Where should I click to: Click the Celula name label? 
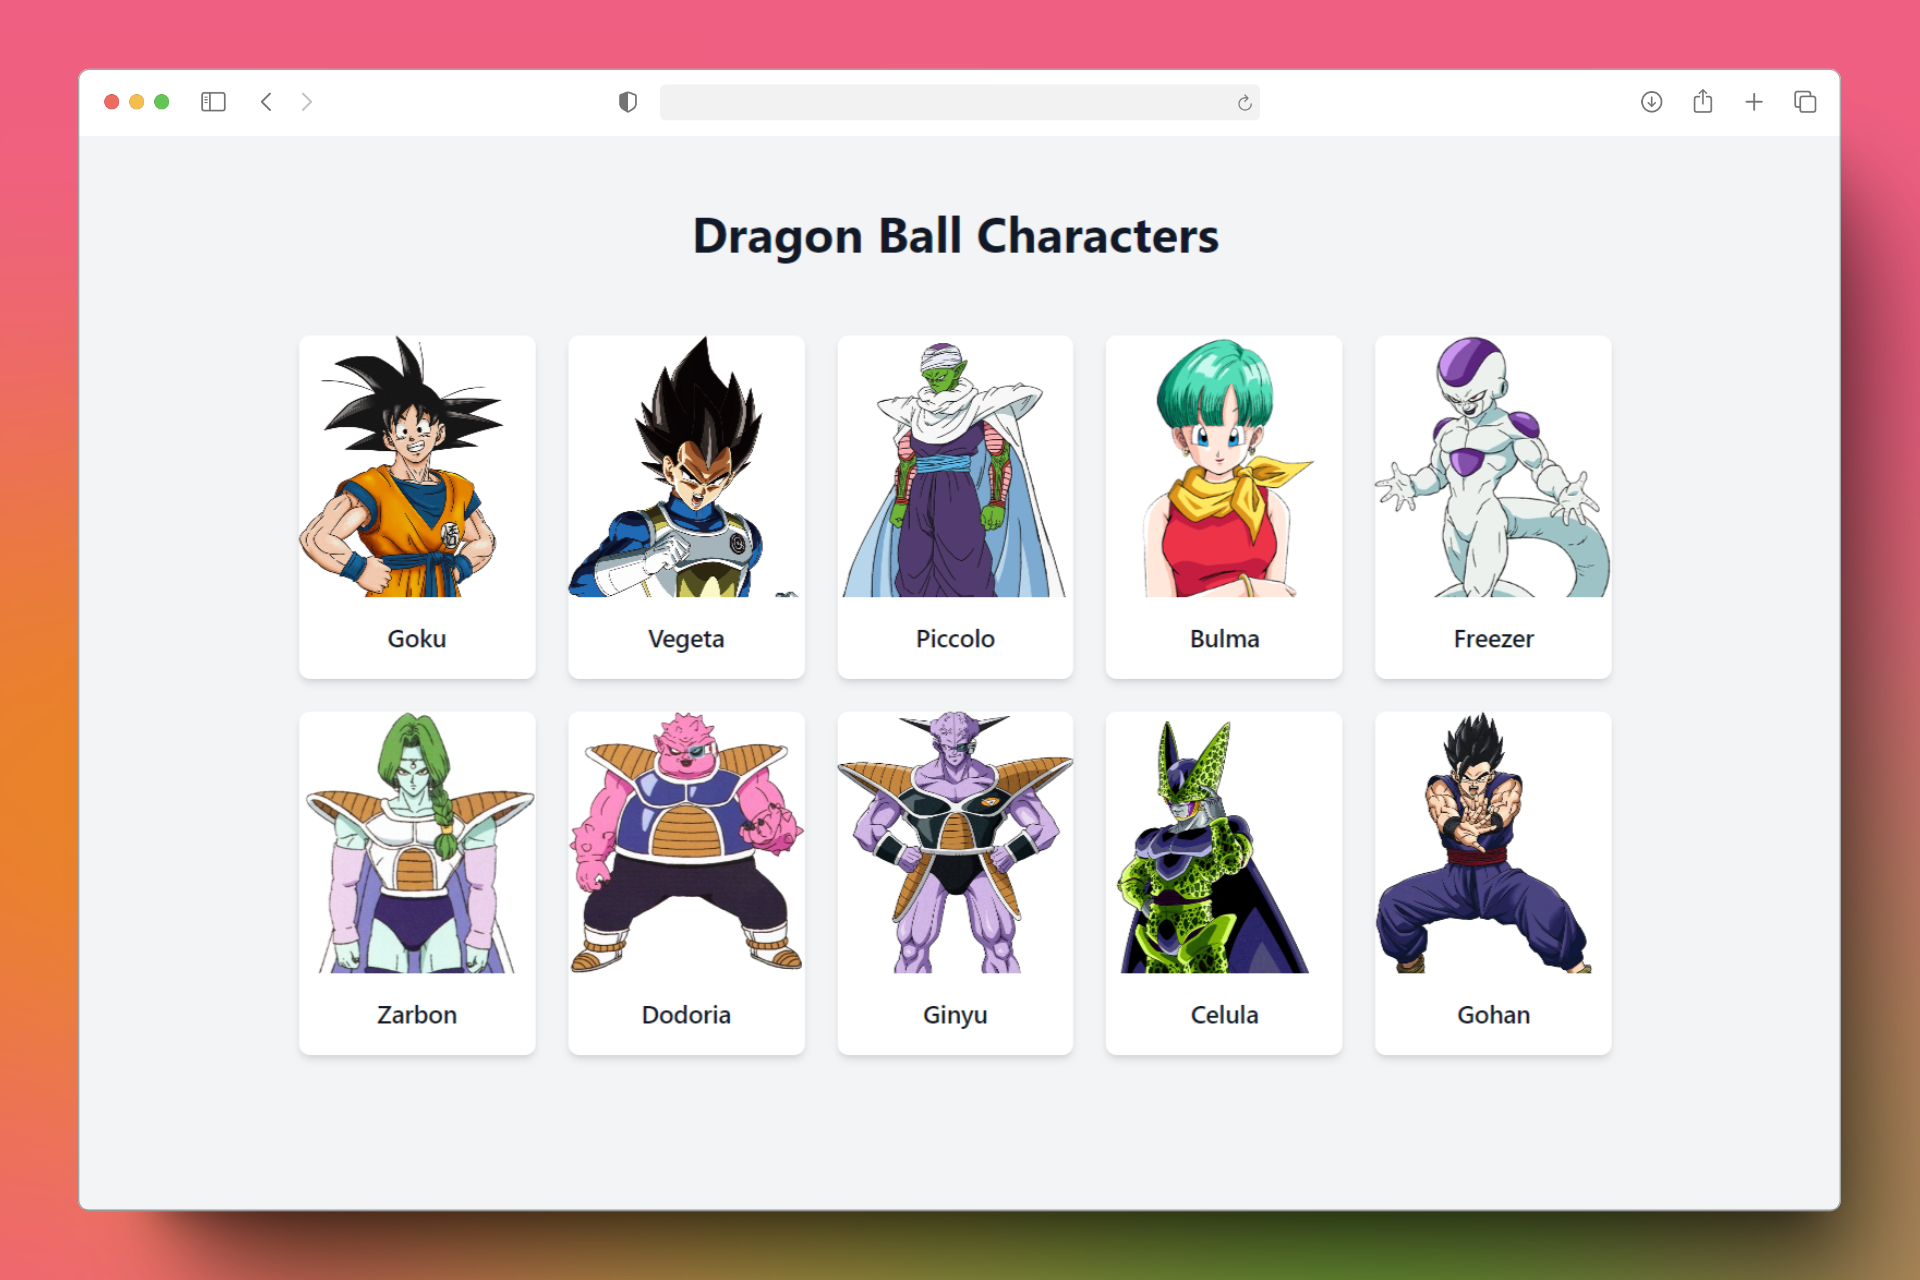tap(1224, 1015)
